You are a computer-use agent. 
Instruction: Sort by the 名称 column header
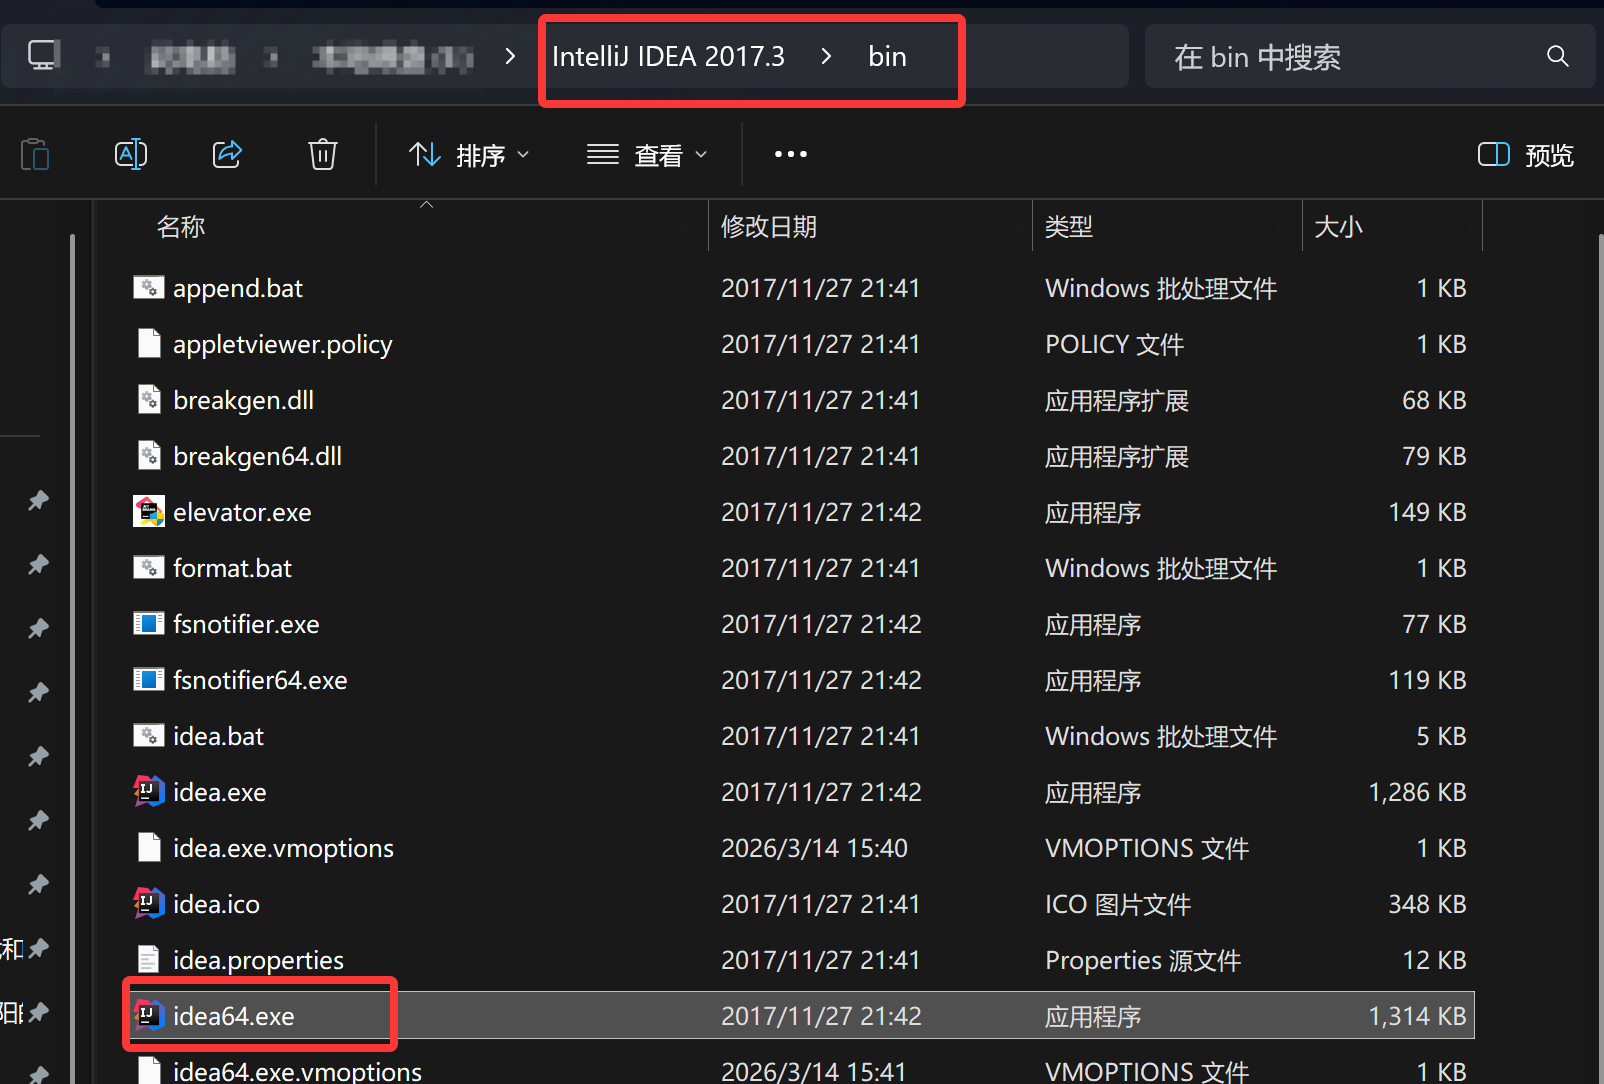tap(181, 227)
